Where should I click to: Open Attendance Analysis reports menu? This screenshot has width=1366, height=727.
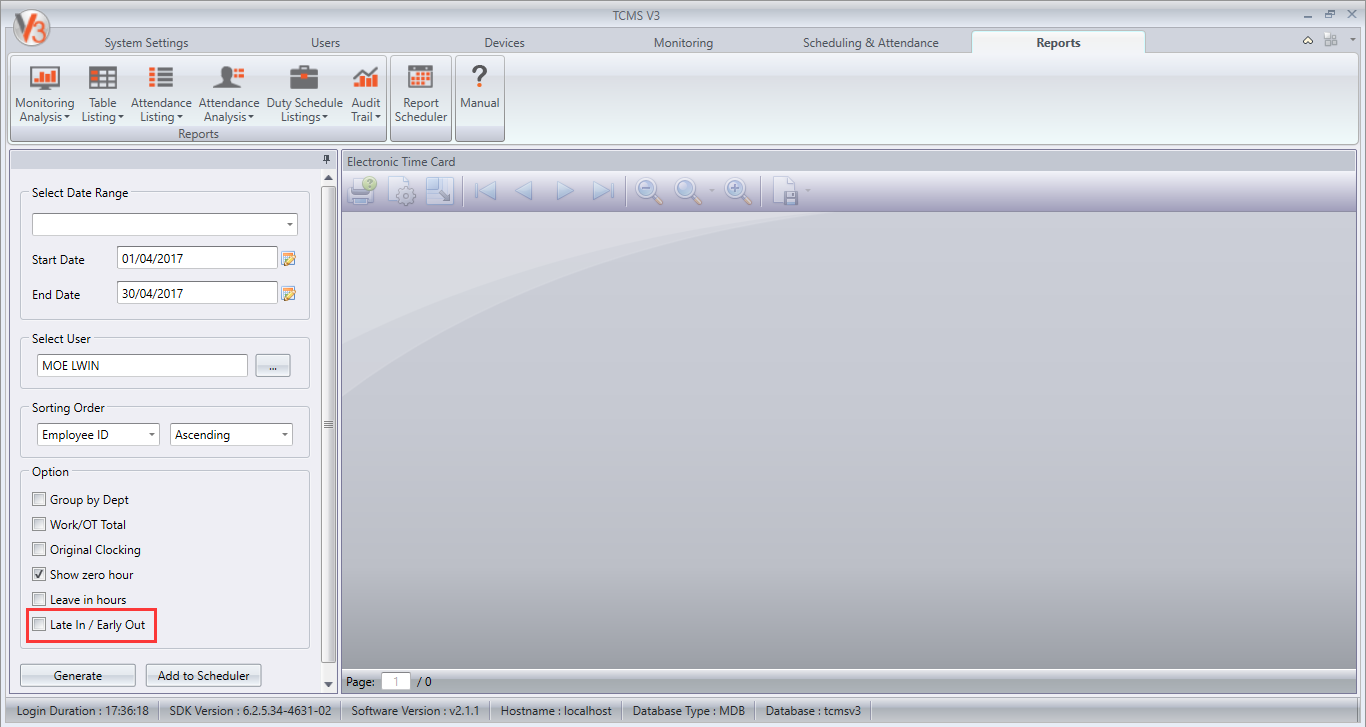(x=229, y=96)
